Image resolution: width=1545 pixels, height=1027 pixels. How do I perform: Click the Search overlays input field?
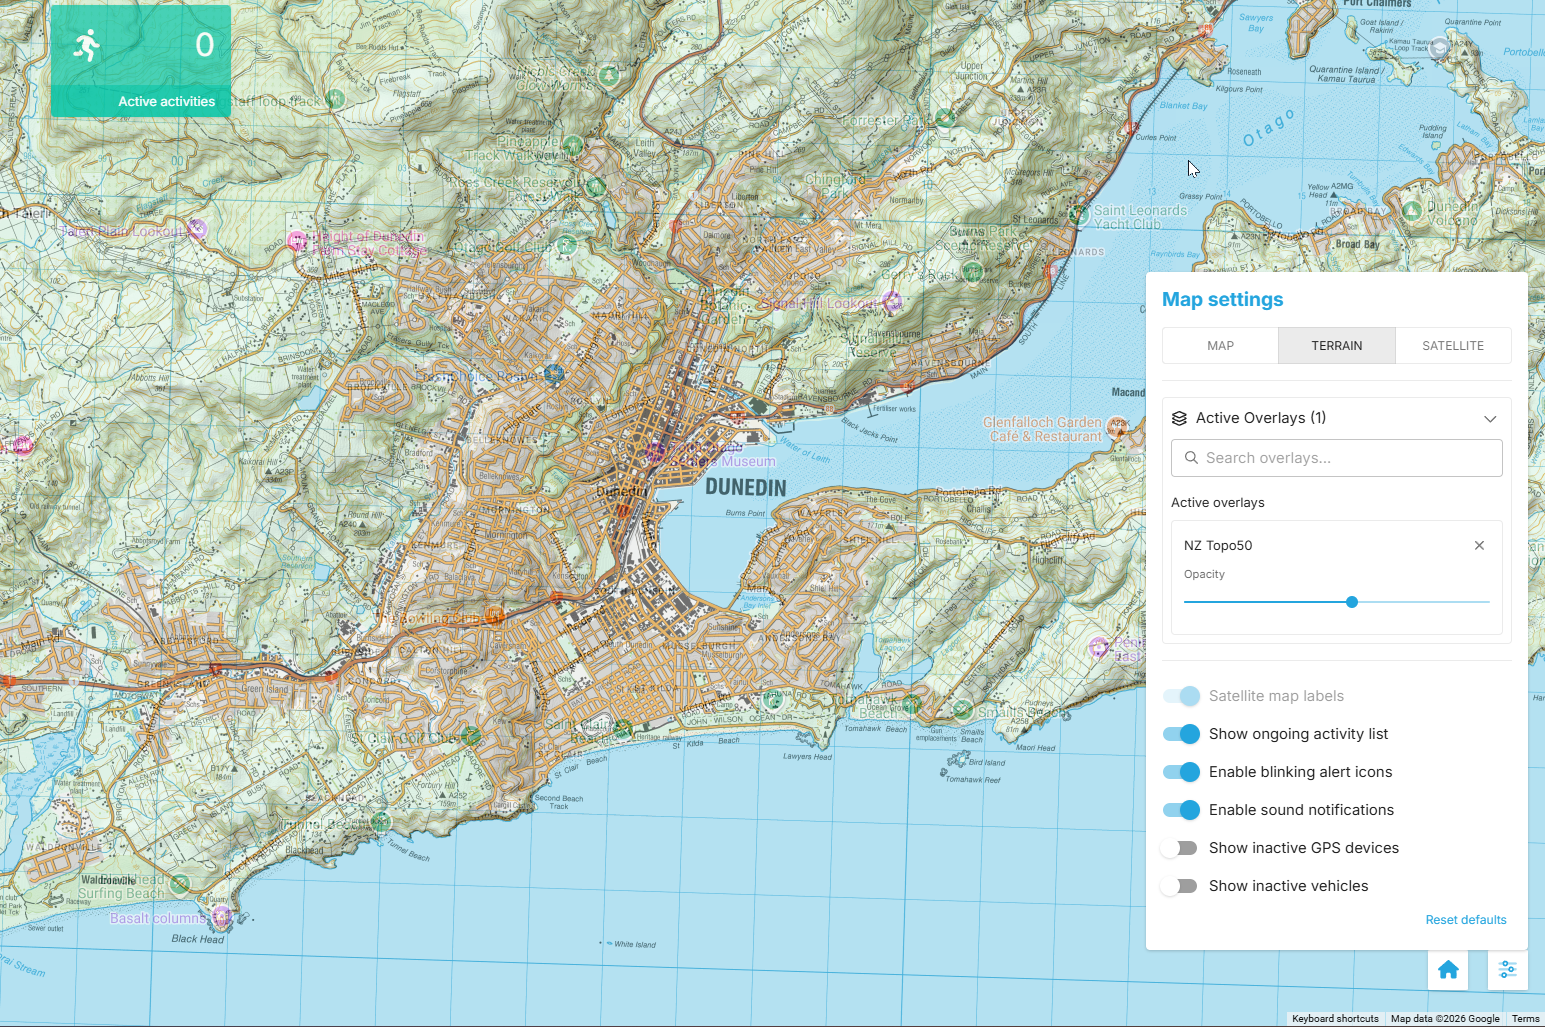point(1337,458)
